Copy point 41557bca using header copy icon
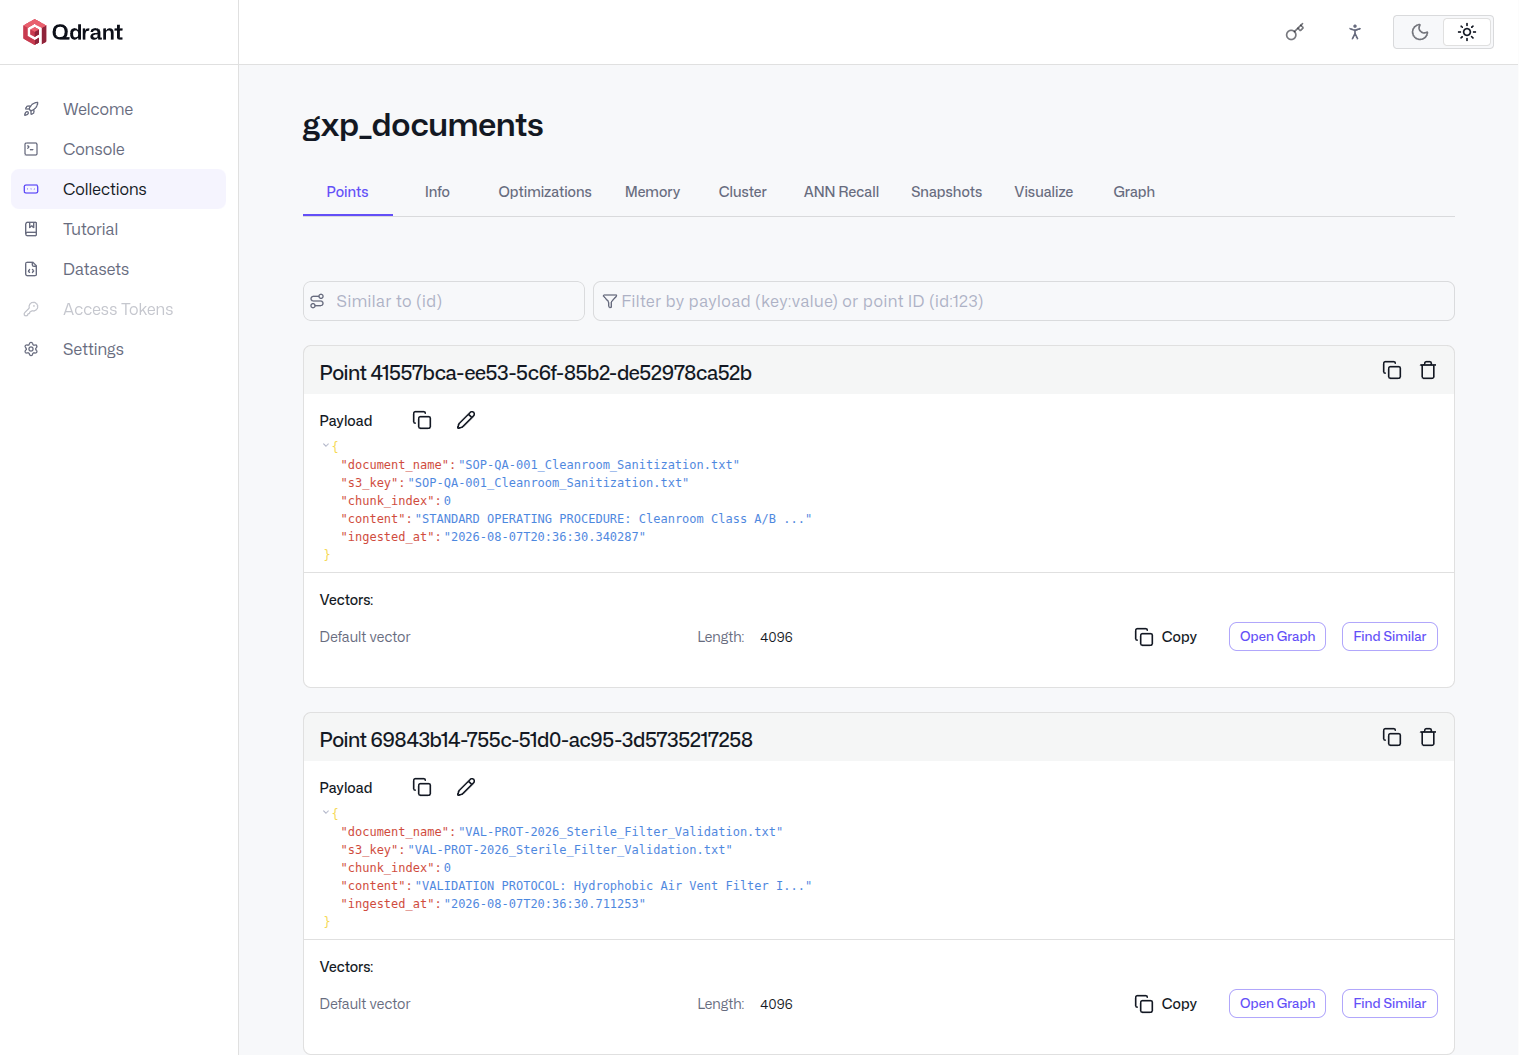1519x1055 pixels. [x=1392, y=370]
